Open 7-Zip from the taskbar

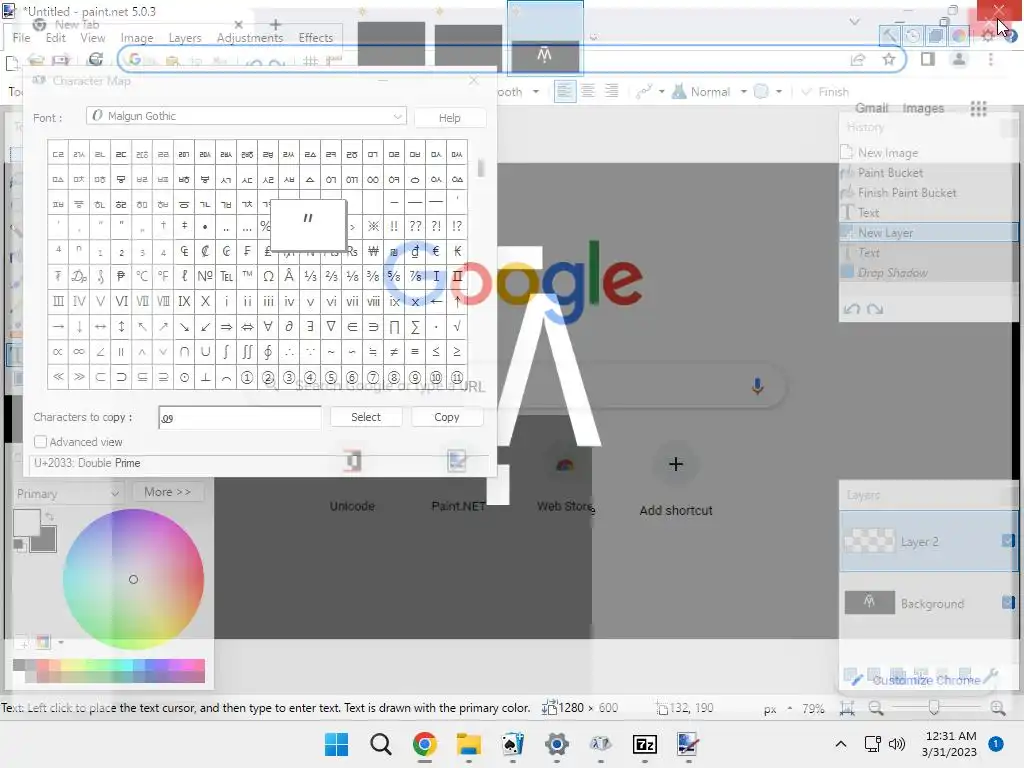[x=645, y=744]
